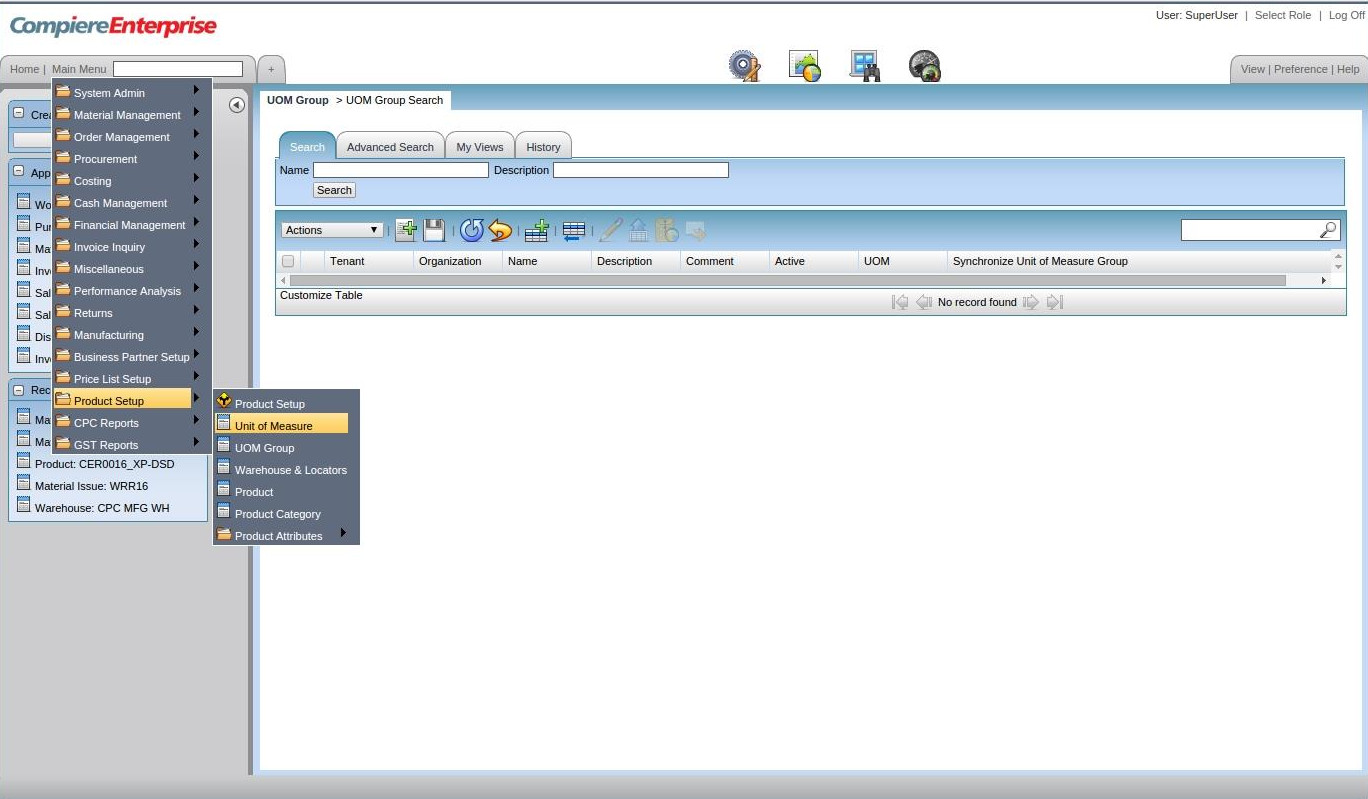1368x799 pixels.
Task: Open the Actions dropdown
Action: pos(332,230)
